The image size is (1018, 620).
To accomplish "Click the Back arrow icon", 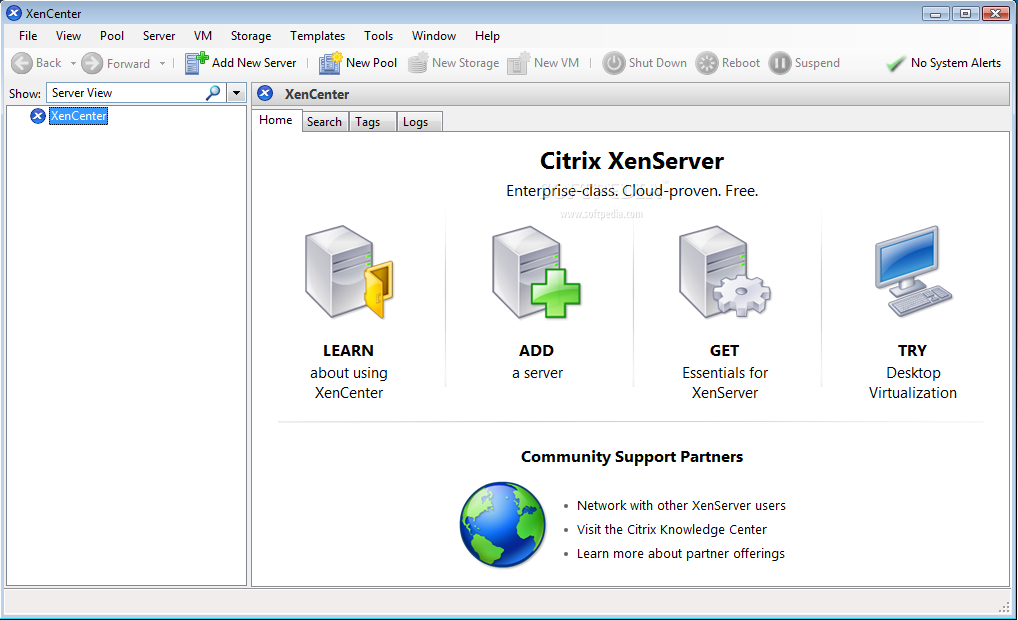I will click(x=22, y=63).
